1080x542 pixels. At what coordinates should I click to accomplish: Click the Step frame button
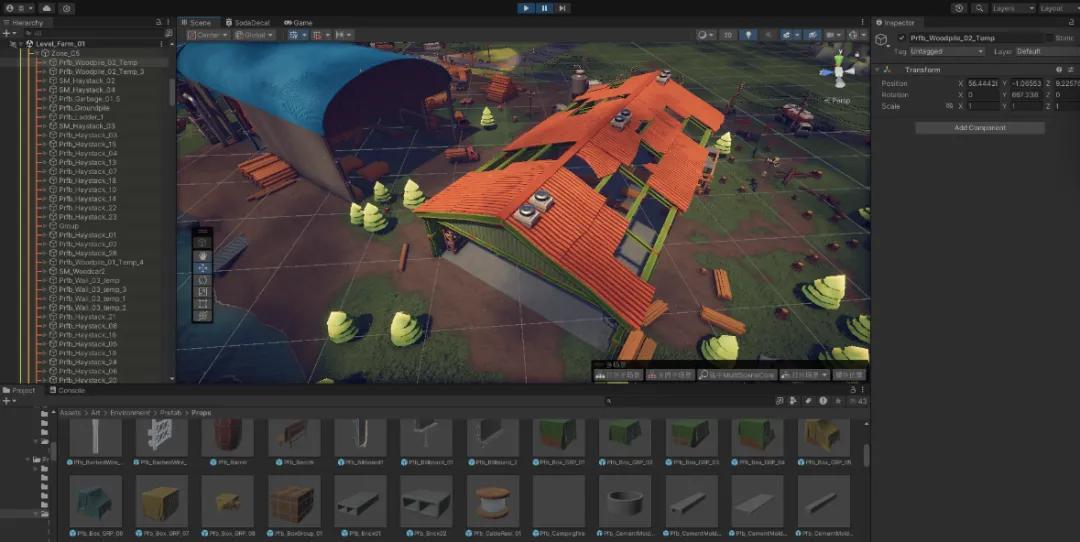[x=563, y=8]
